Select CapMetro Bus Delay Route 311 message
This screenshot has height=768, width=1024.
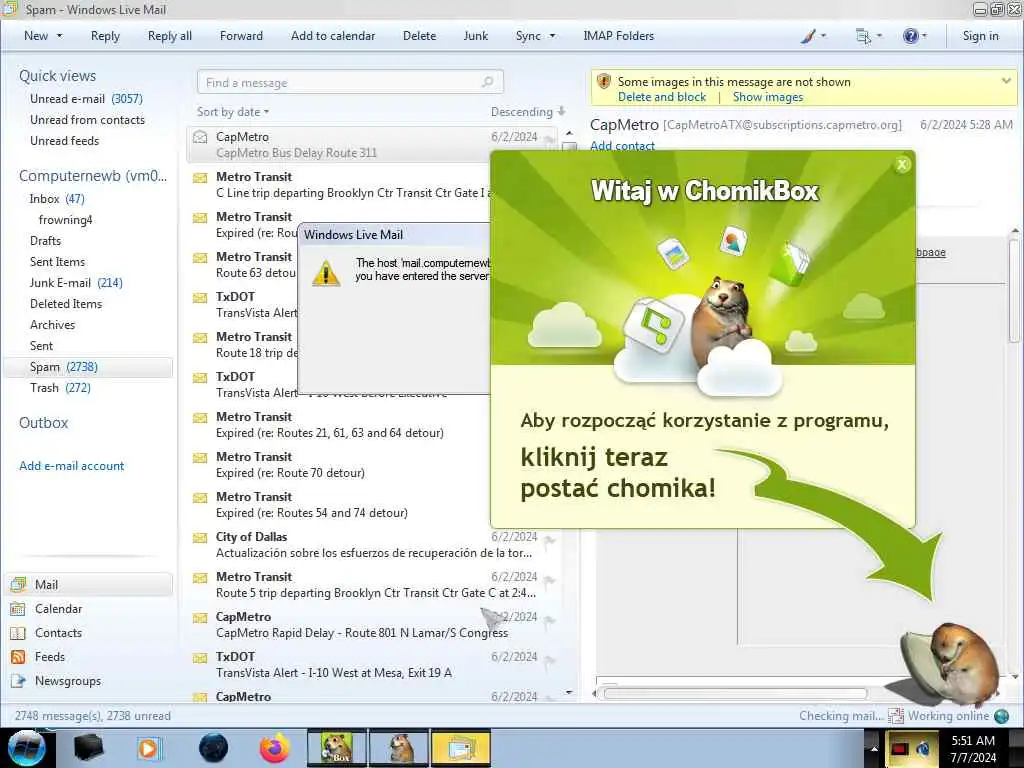tap(373, 144)
